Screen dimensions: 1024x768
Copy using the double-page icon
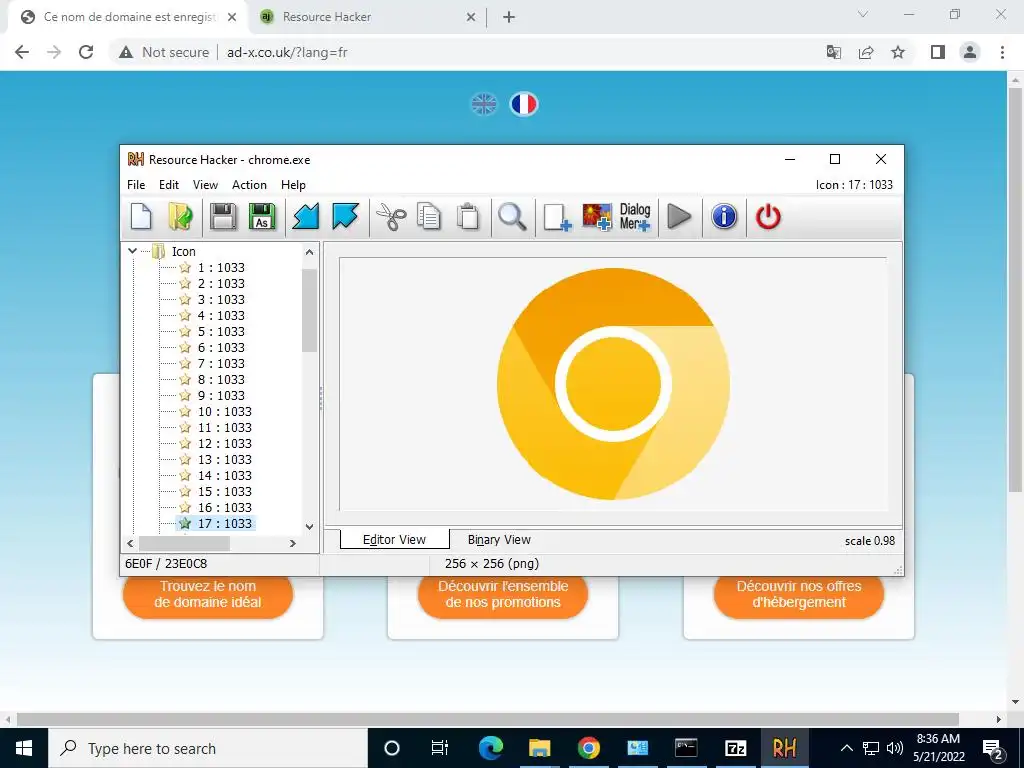429,217
